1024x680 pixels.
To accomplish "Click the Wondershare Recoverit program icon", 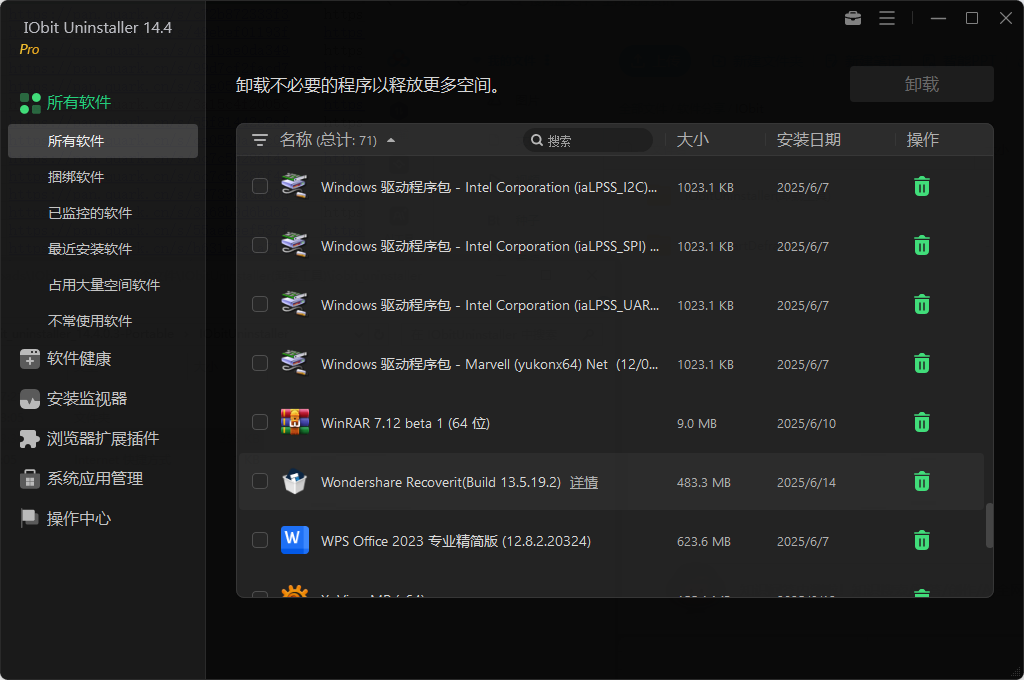I will point(295,481).
